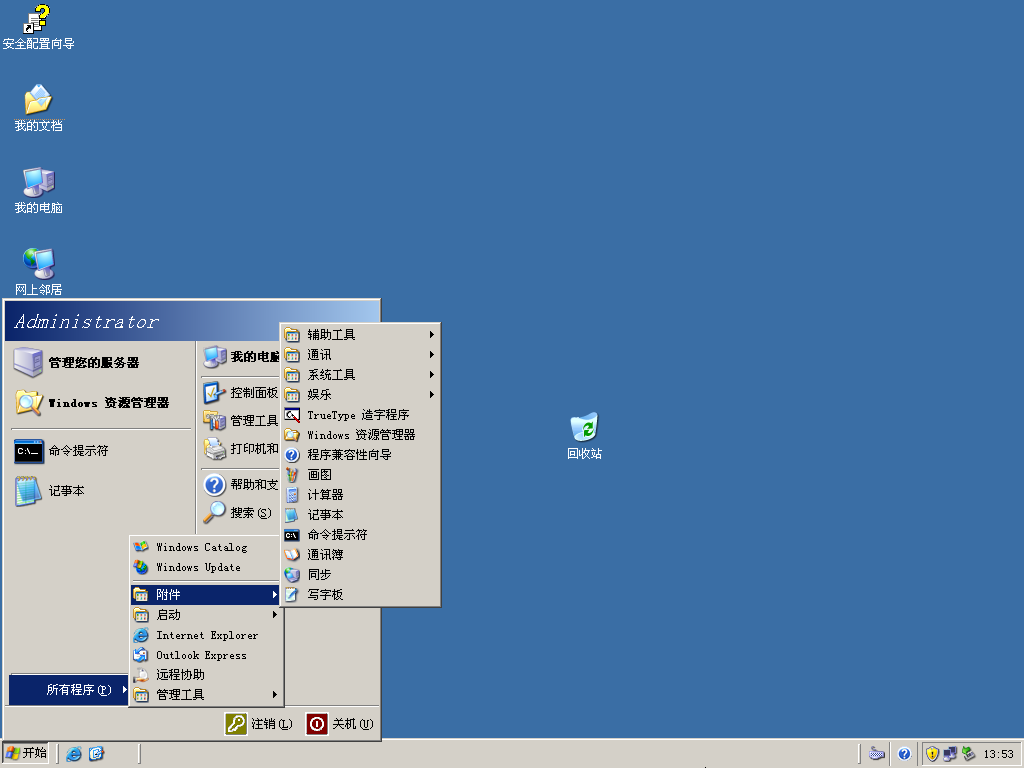Select the 我的文档 desktop icon
1024x768 pixels.
pos(38,108)
